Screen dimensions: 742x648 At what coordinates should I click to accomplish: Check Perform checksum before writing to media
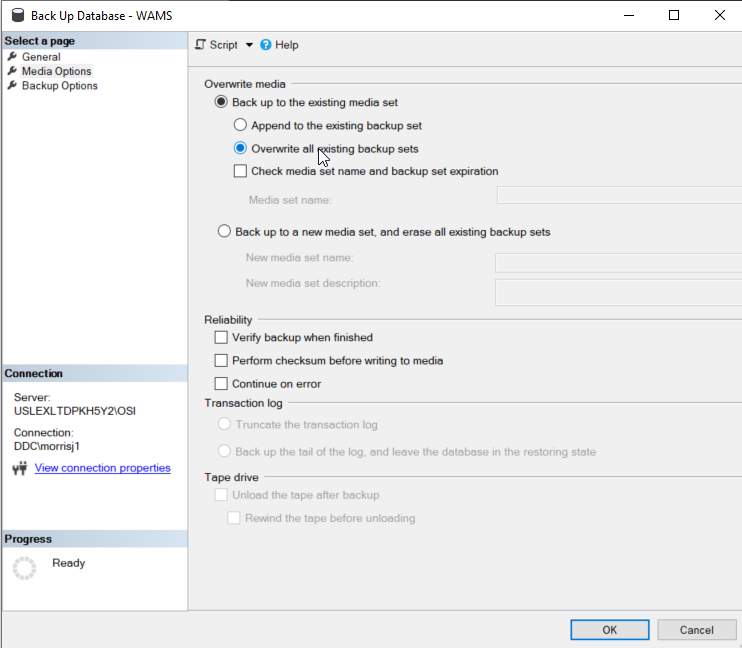click(x=221, y=360)
